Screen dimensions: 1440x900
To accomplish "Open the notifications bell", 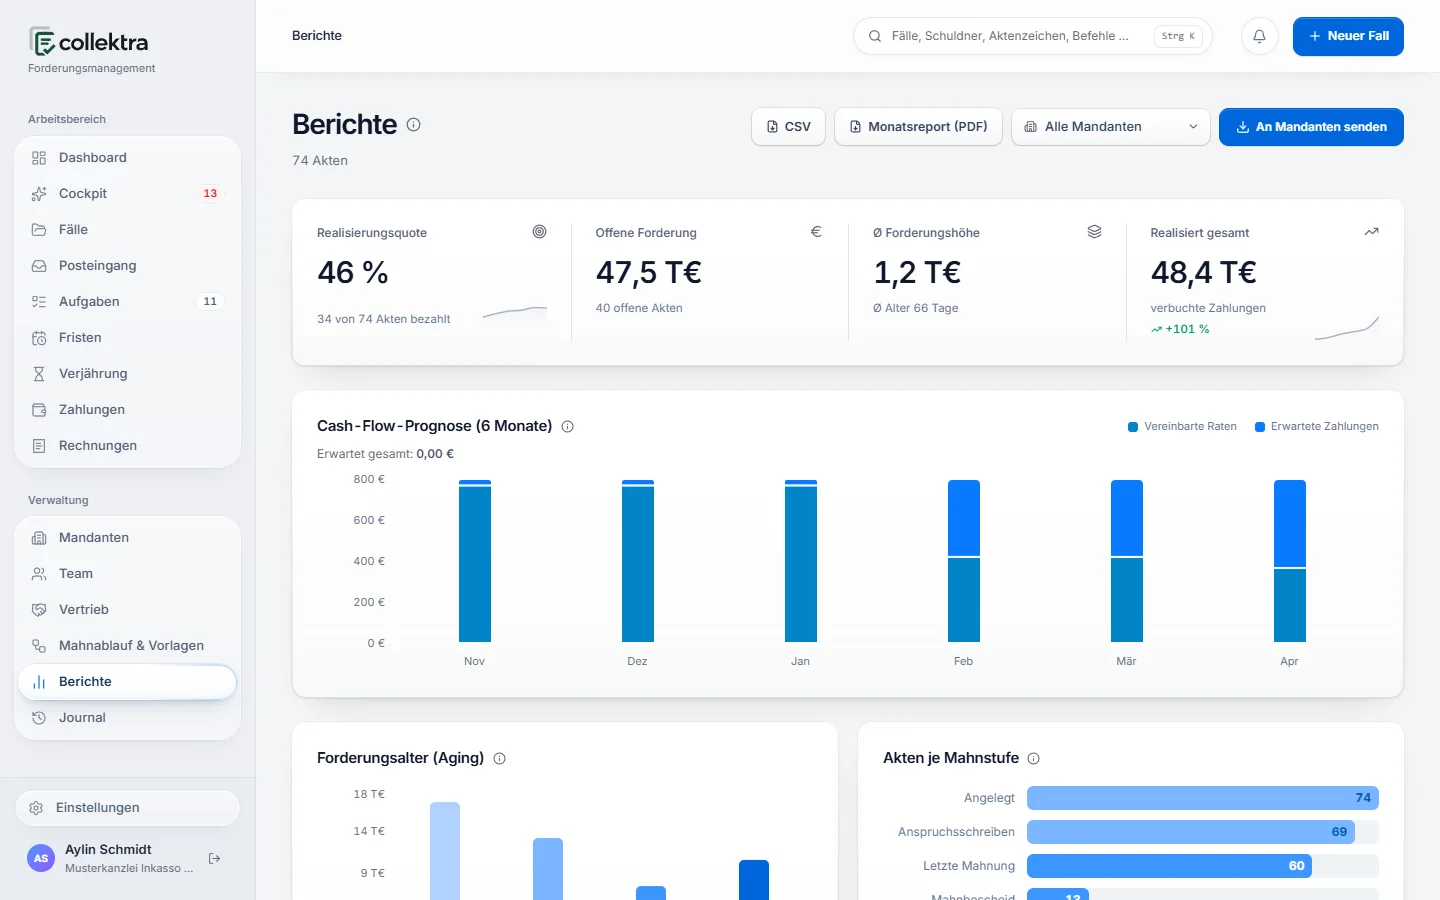I will point(1259,36).
